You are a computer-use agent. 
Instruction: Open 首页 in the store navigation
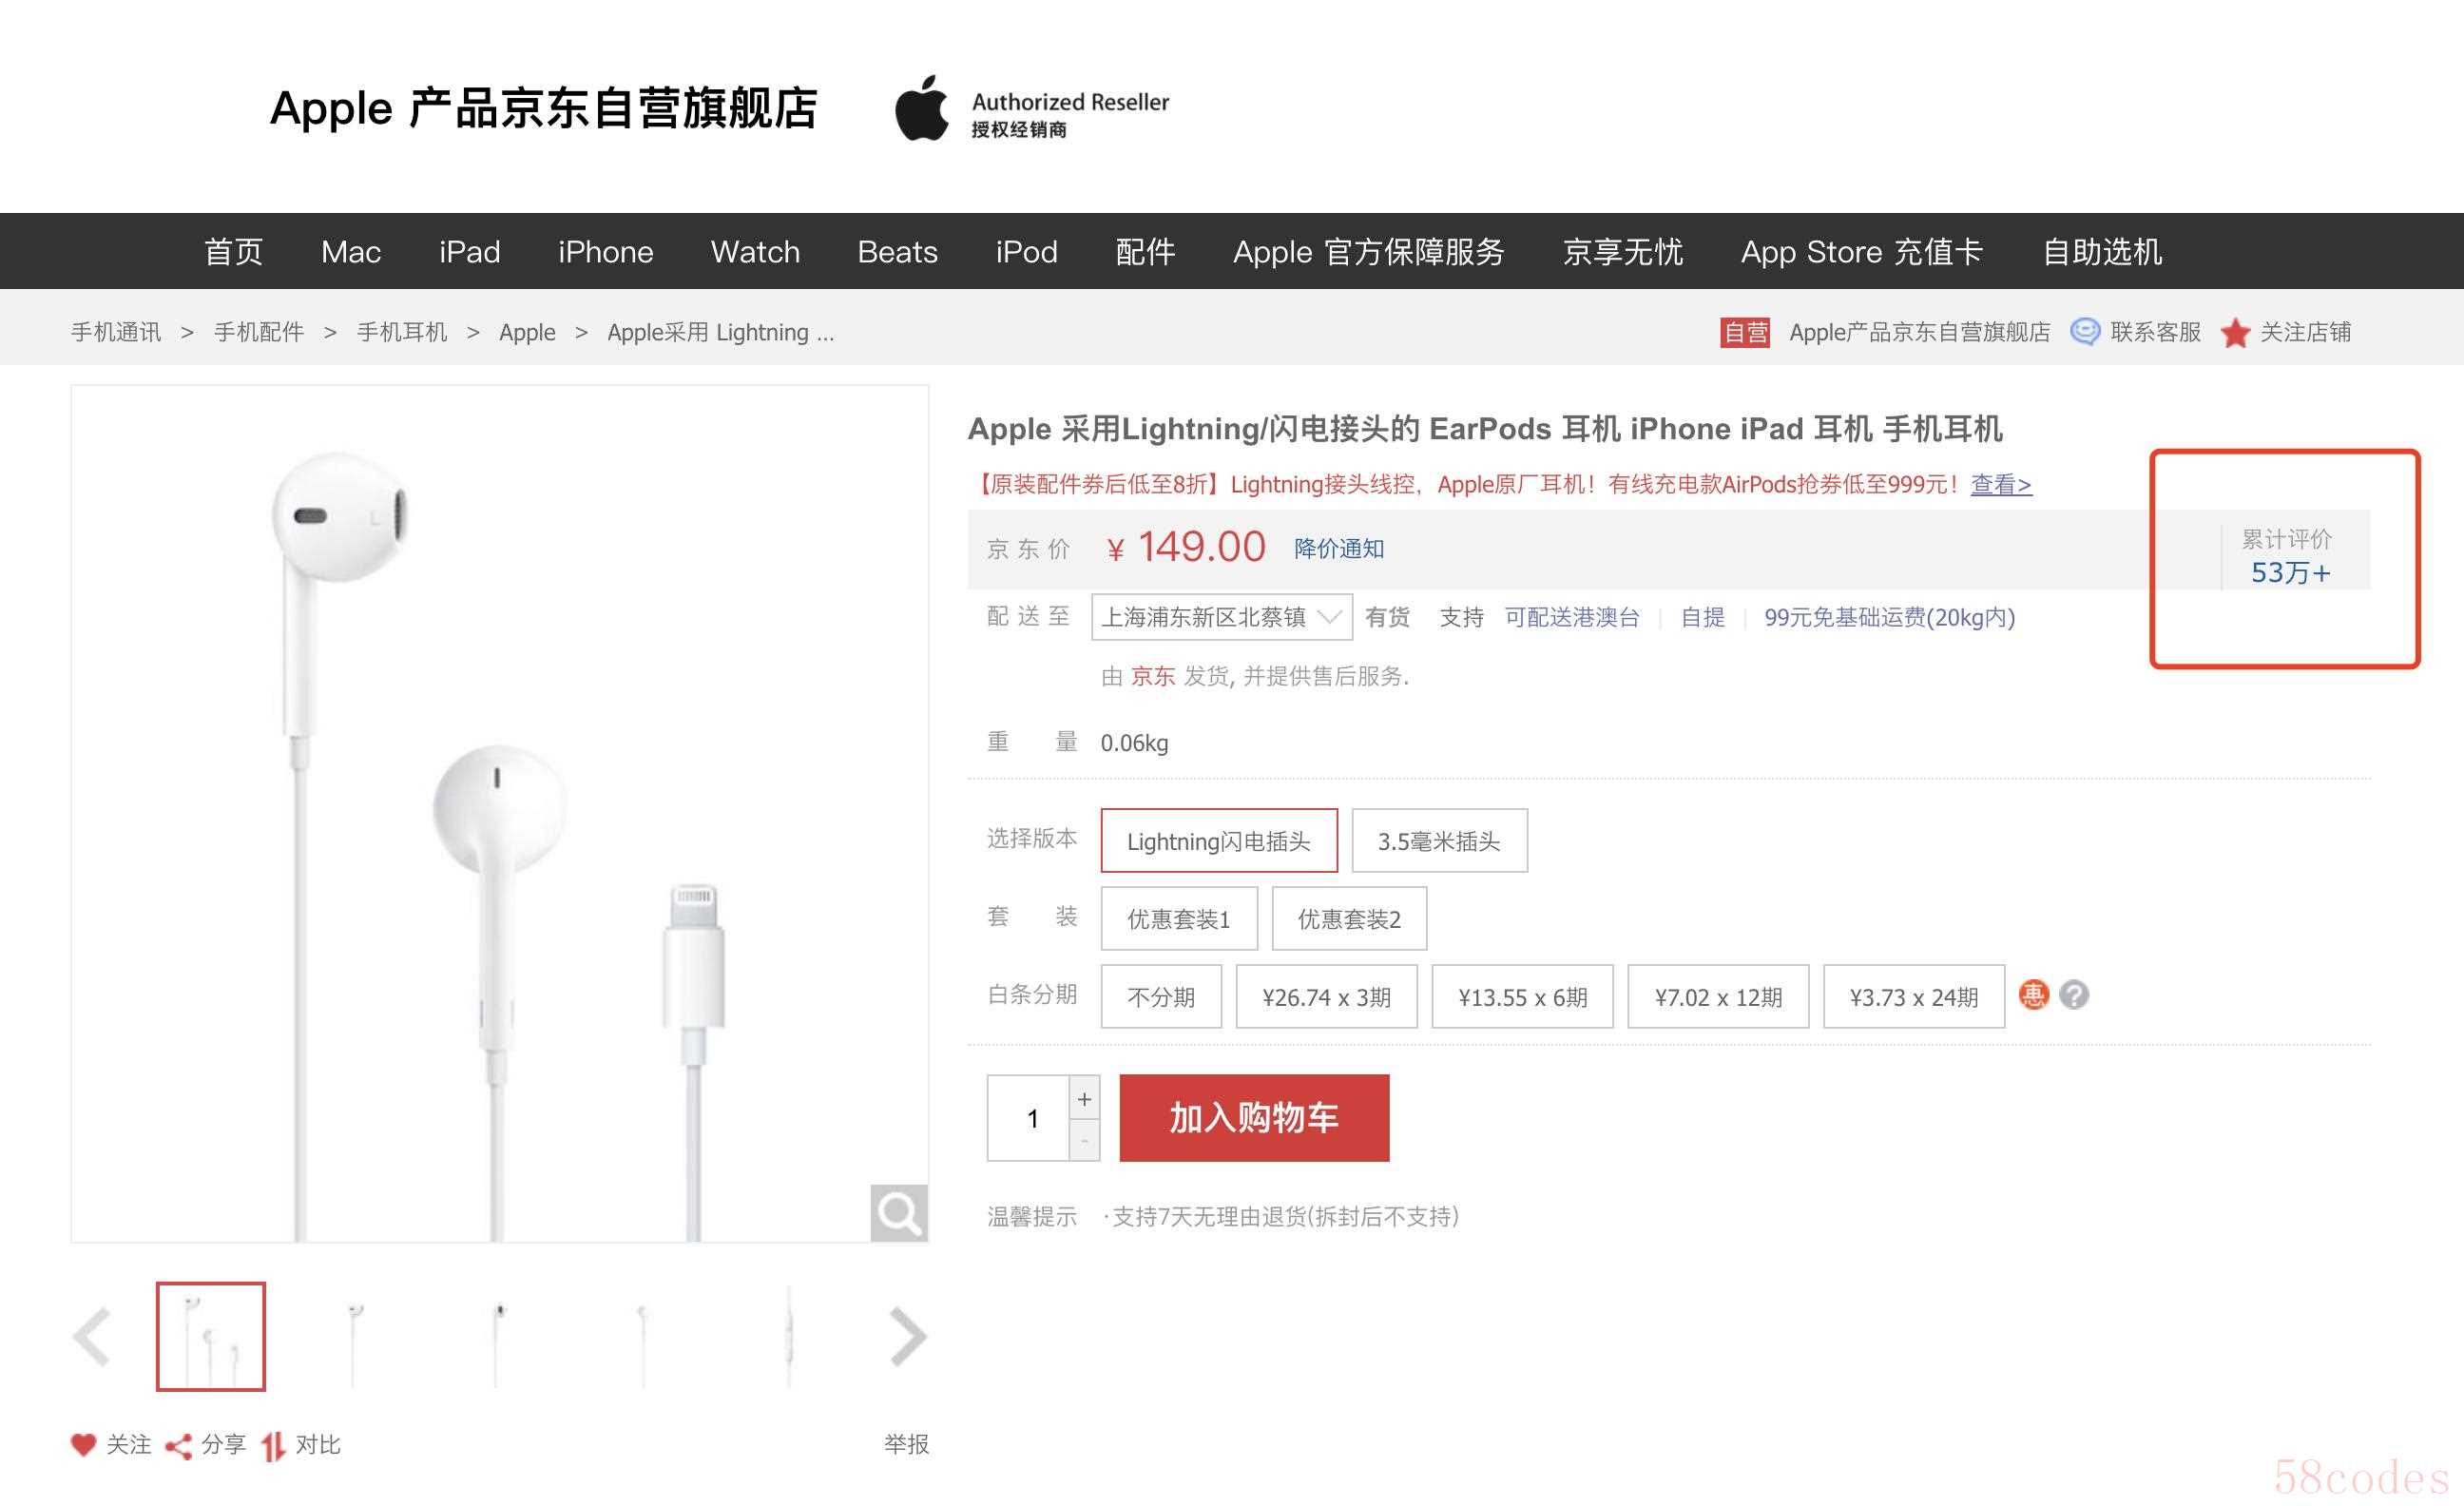coord(233,252)
